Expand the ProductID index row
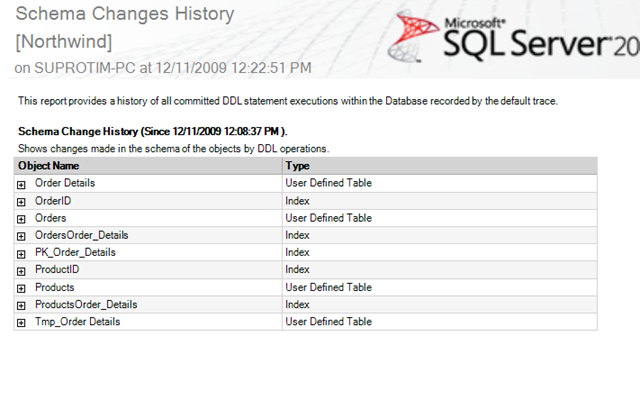Image resolution: width=640 pixels, height=409 pixels. (21, 271)
